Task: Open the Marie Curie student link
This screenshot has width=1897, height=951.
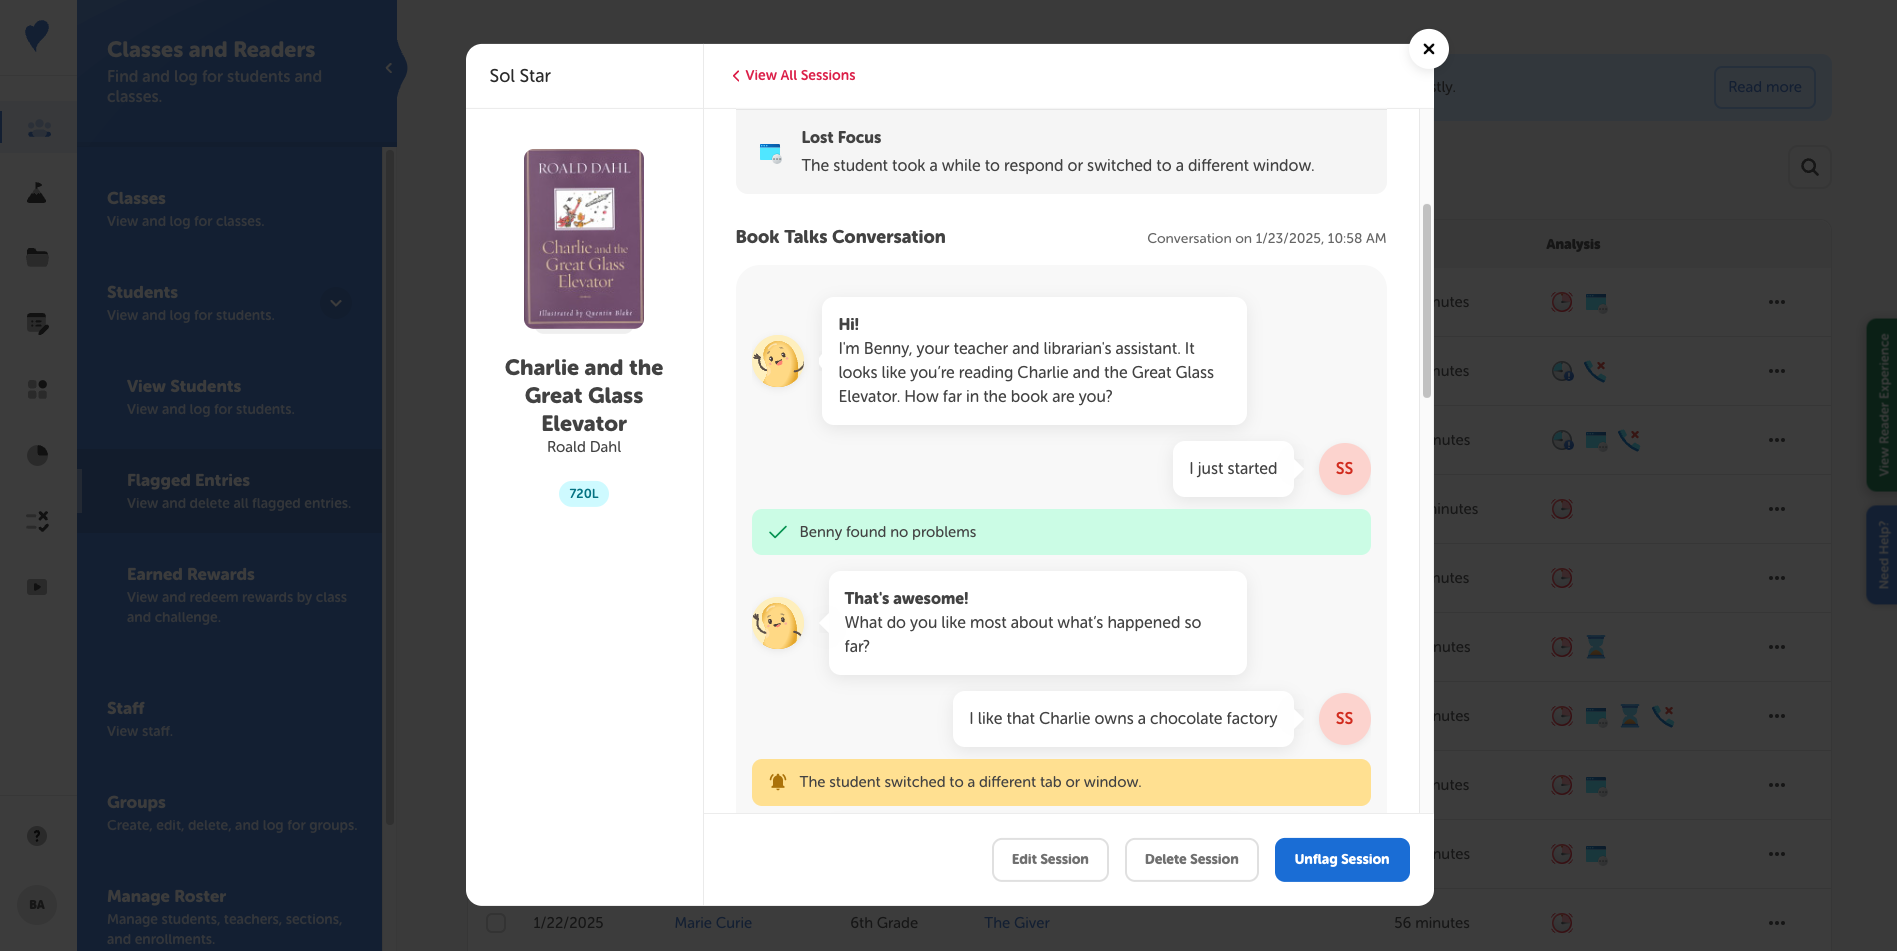Action: tap(712, 923)
